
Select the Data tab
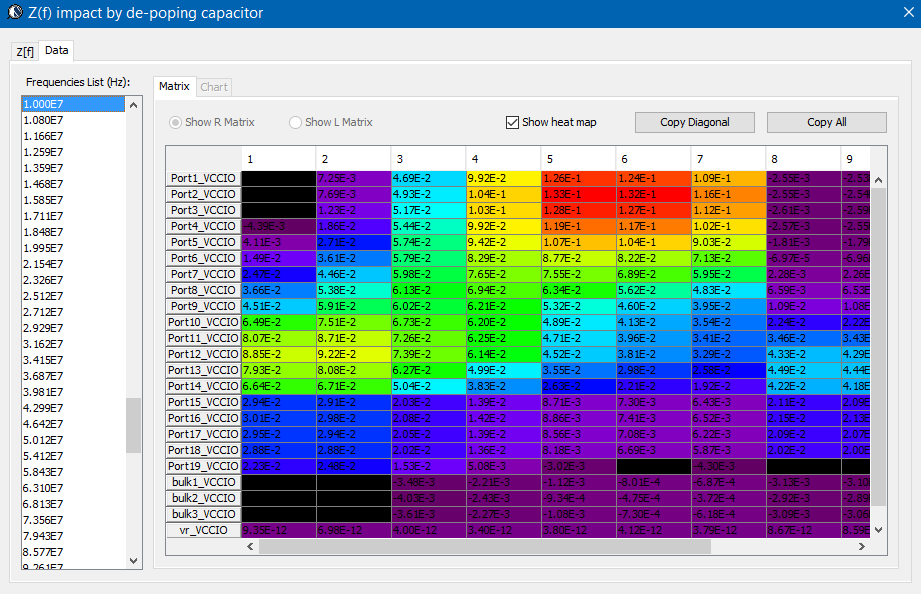(57, 50)
